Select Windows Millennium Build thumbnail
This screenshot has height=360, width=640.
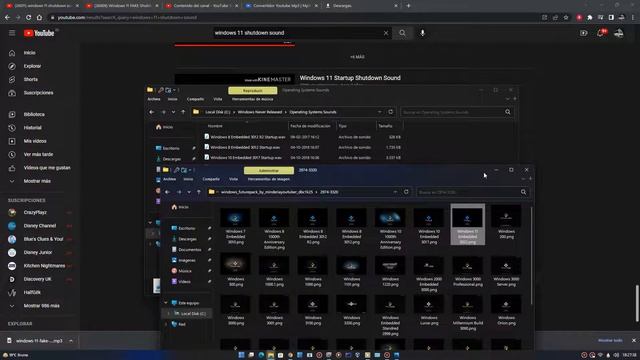pyautogui.click(x=467, y=314)
